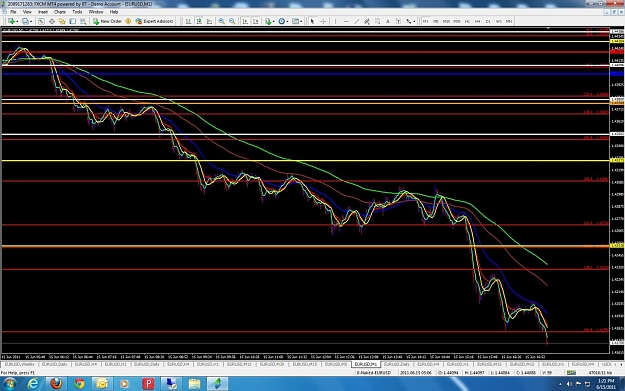Click the system tray volume icon

coord(569,384)
